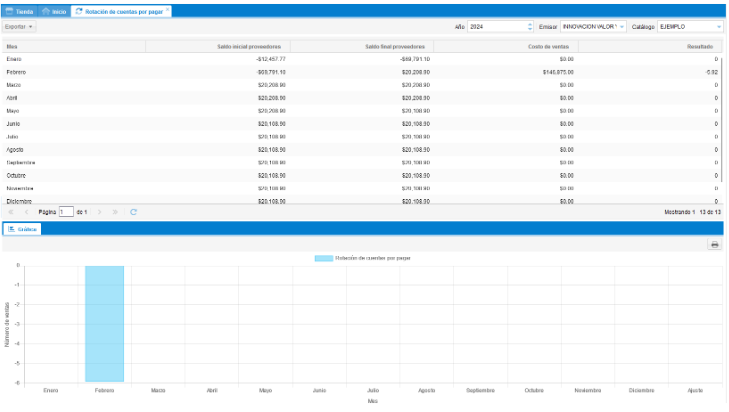
Task: Click the Año input field
Action: 497,26
